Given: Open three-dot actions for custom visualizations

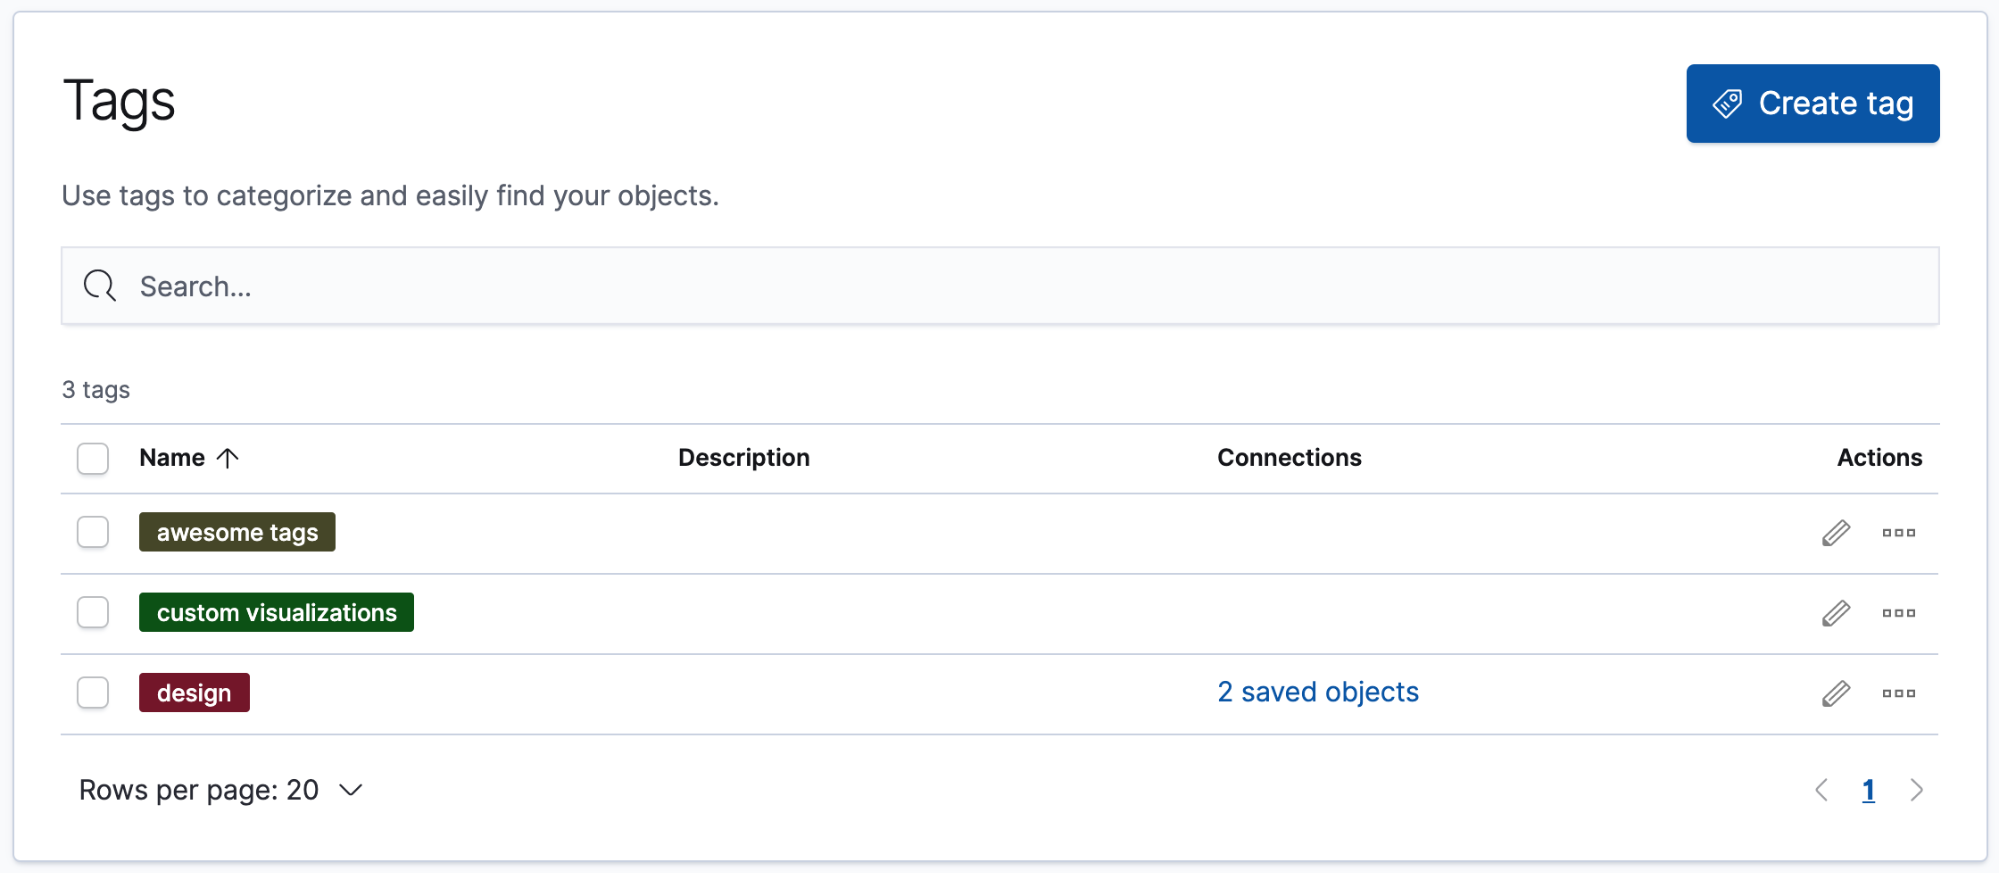Looking at the screenshot, I should (1898, 612).
